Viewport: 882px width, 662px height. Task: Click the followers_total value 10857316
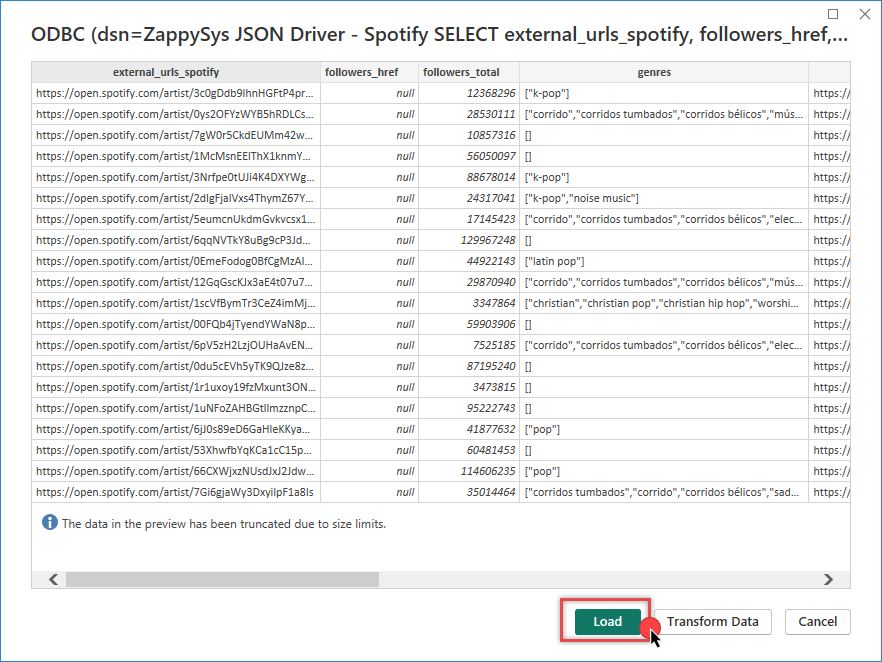469,135
